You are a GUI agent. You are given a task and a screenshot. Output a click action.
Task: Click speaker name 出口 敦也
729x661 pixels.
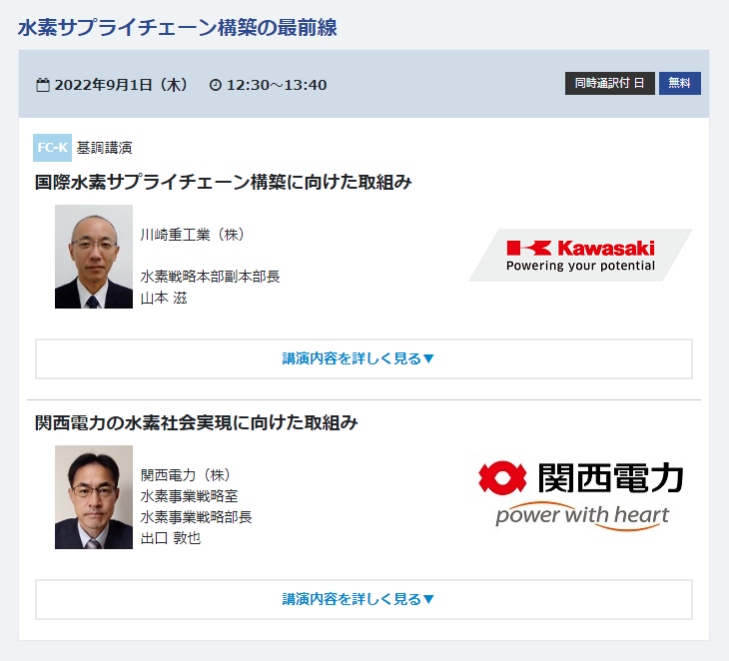click(x=171, y=538)
